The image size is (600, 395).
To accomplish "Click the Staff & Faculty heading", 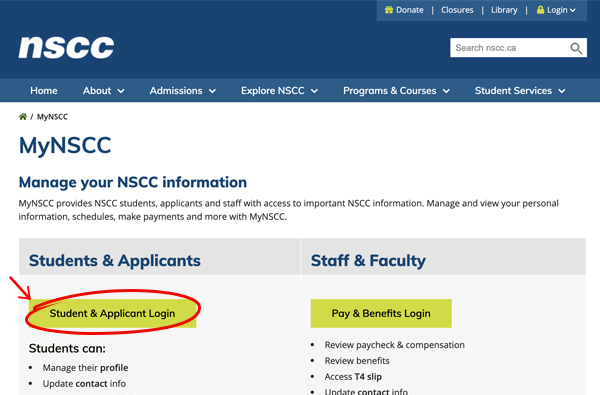I will point(368,261).
